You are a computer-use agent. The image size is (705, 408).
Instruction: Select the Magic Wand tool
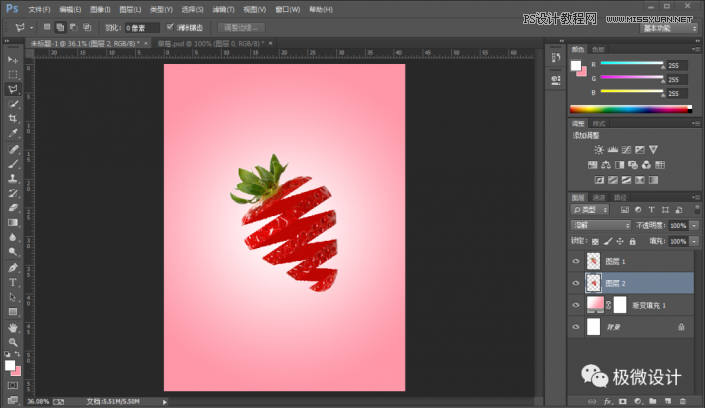[x=13, y=103]
